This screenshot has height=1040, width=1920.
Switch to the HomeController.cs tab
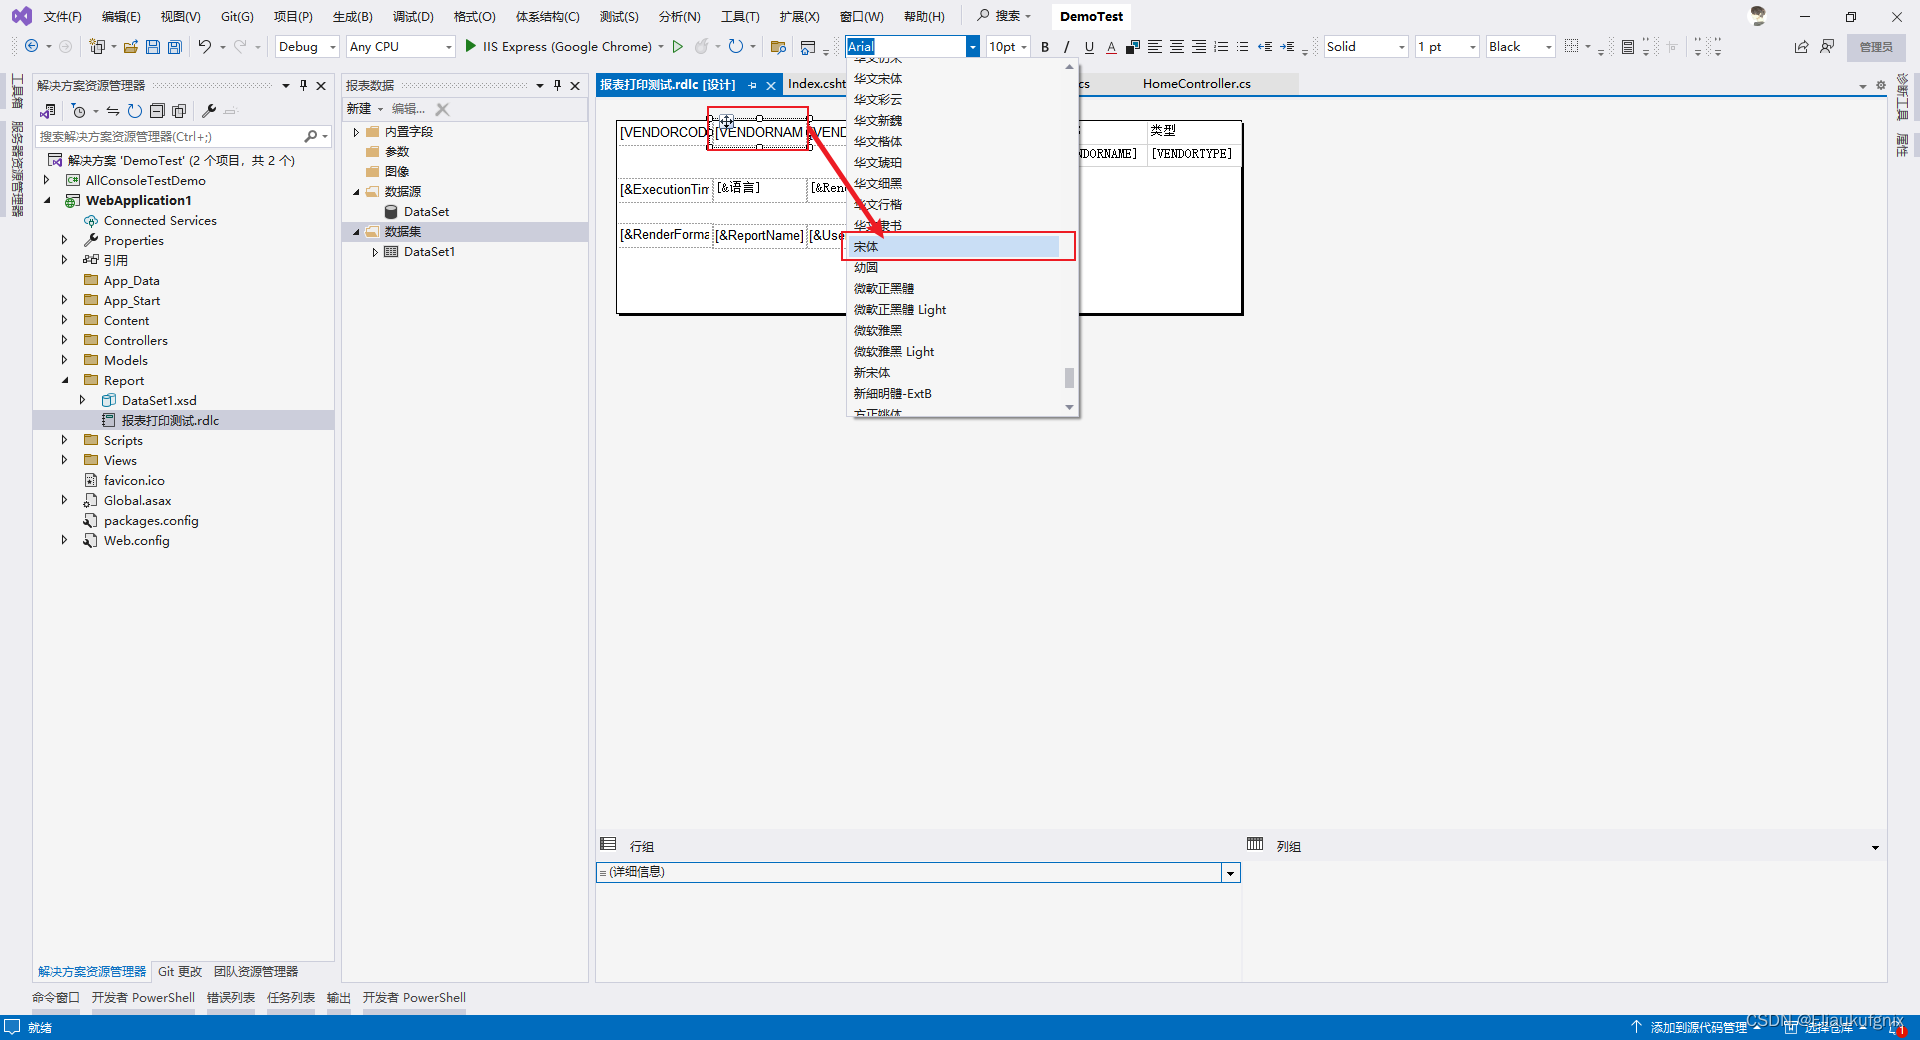[1196, 84]
